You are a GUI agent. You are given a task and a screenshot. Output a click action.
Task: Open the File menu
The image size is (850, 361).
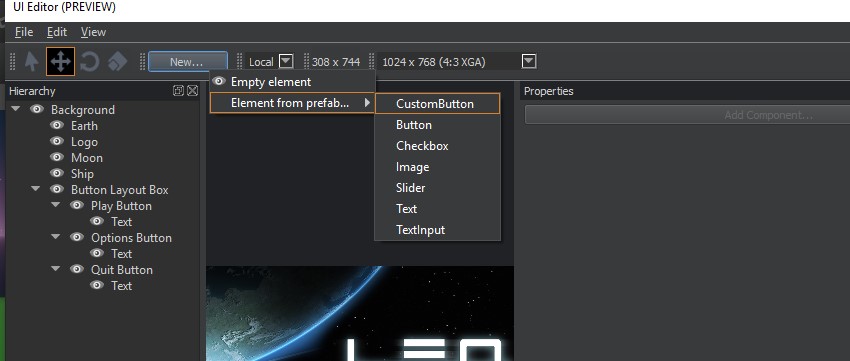click(24, 32)
